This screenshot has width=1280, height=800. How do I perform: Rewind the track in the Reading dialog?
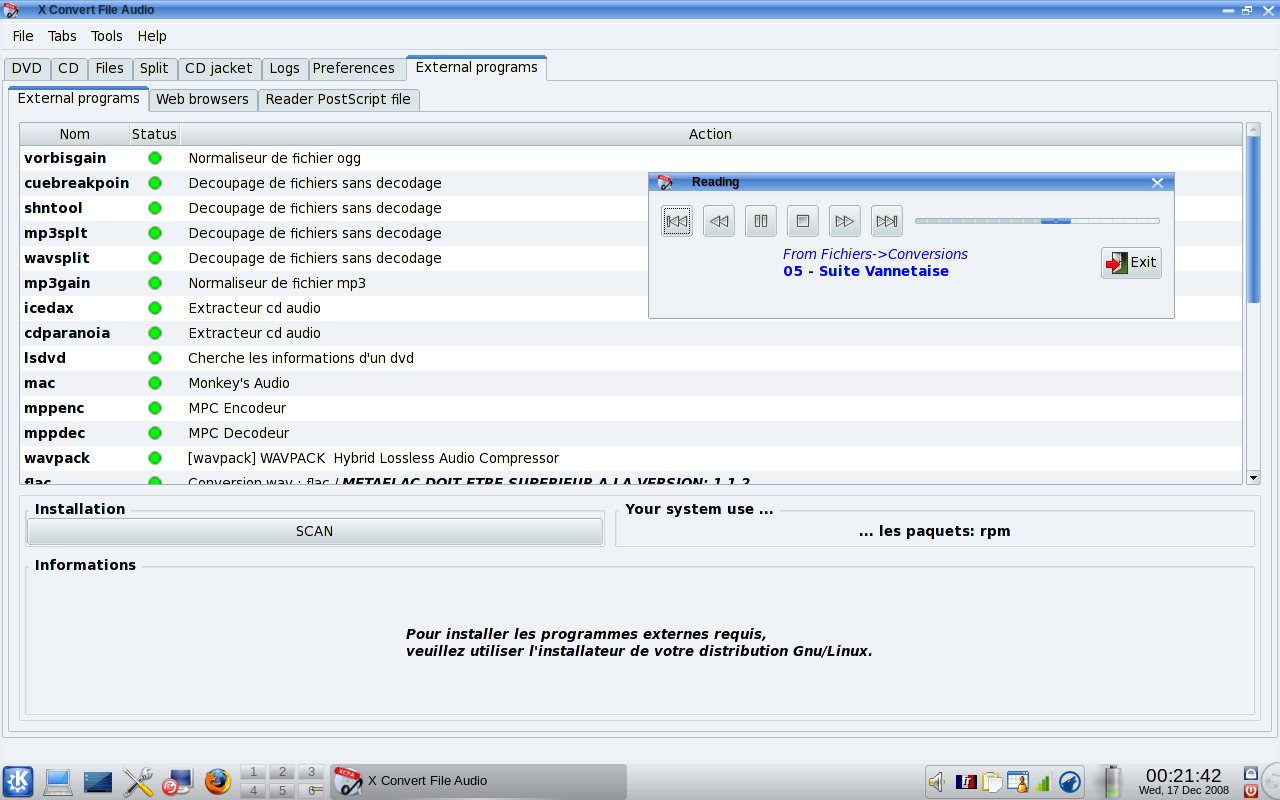(719, 221)
